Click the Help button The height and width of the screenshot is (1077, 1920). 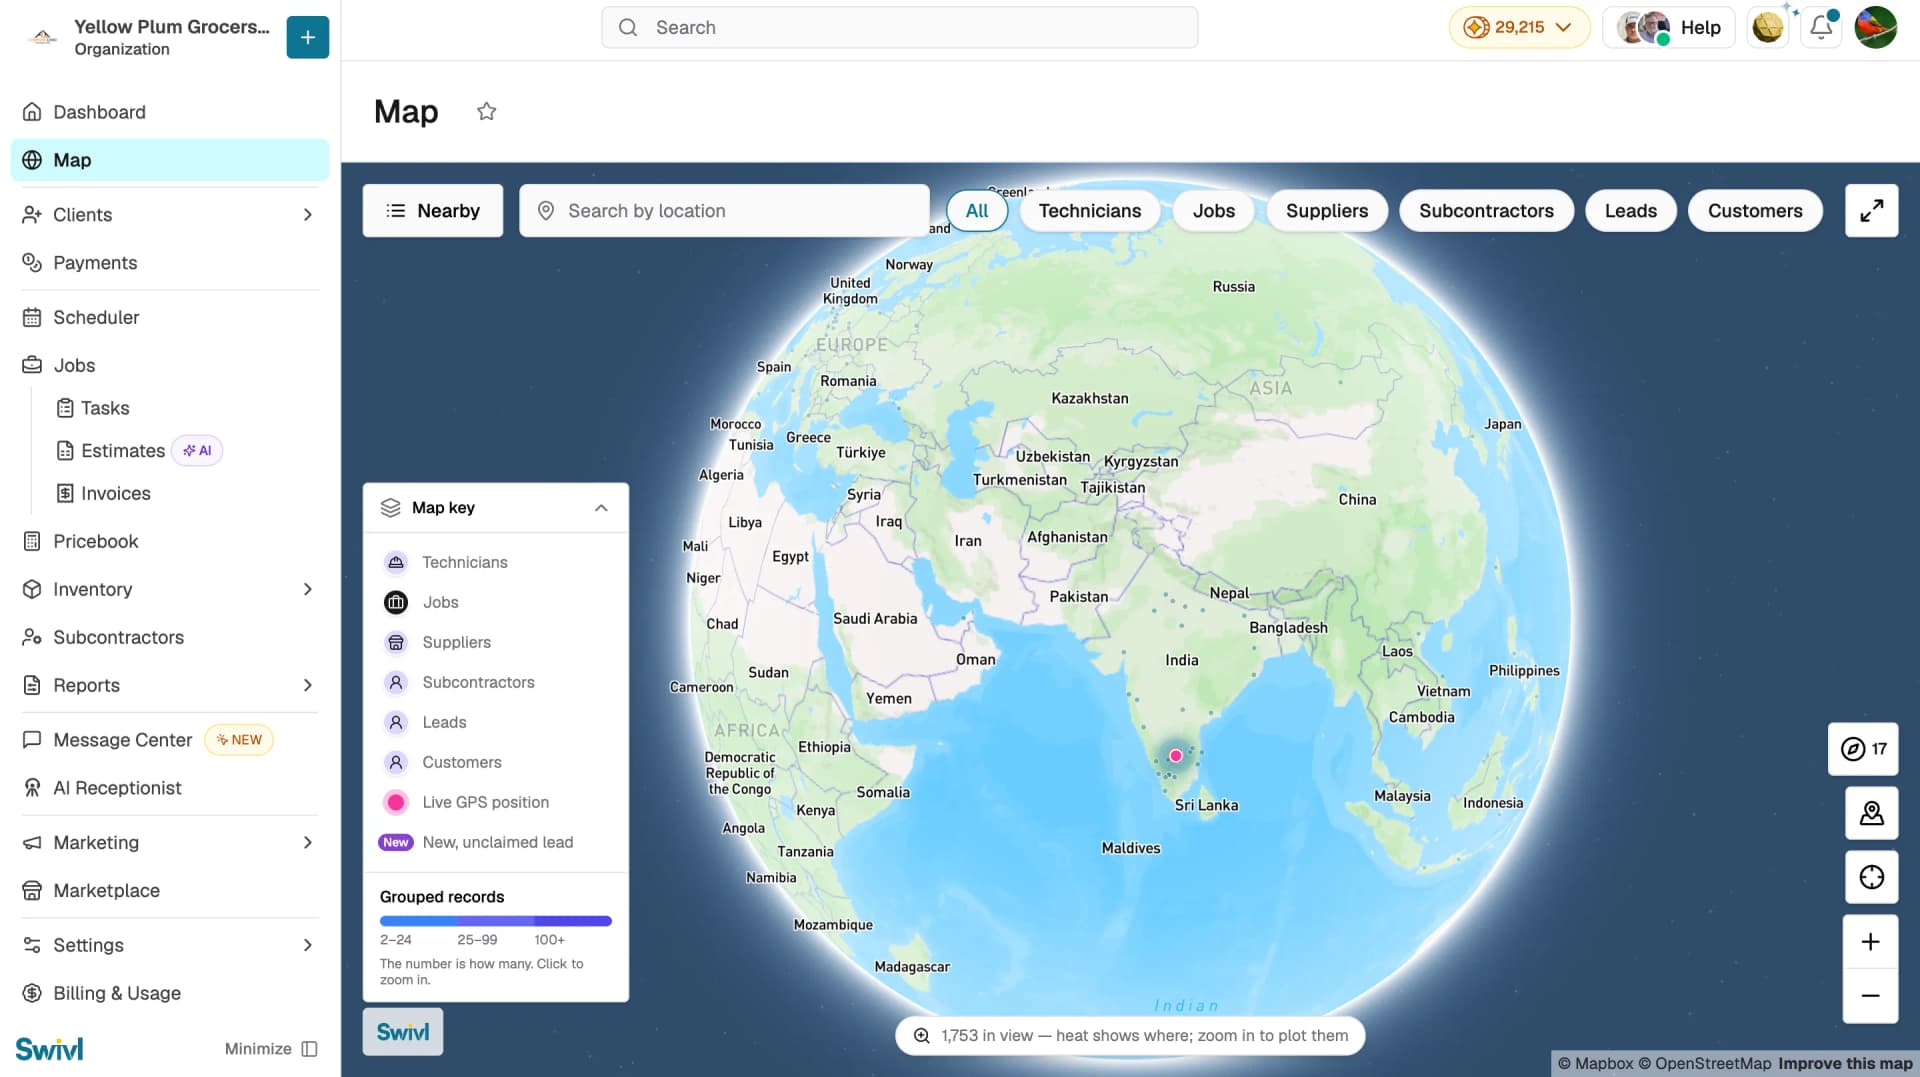coord(1668,27)
